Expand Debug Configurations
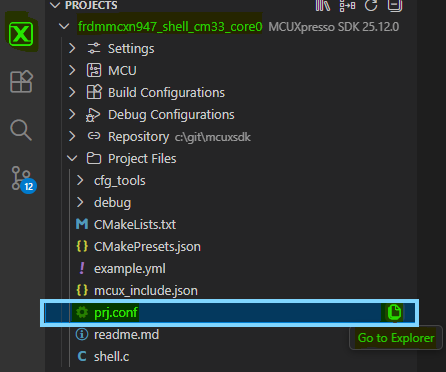Viewport: 446px width, 372px height. pos(72,114)
